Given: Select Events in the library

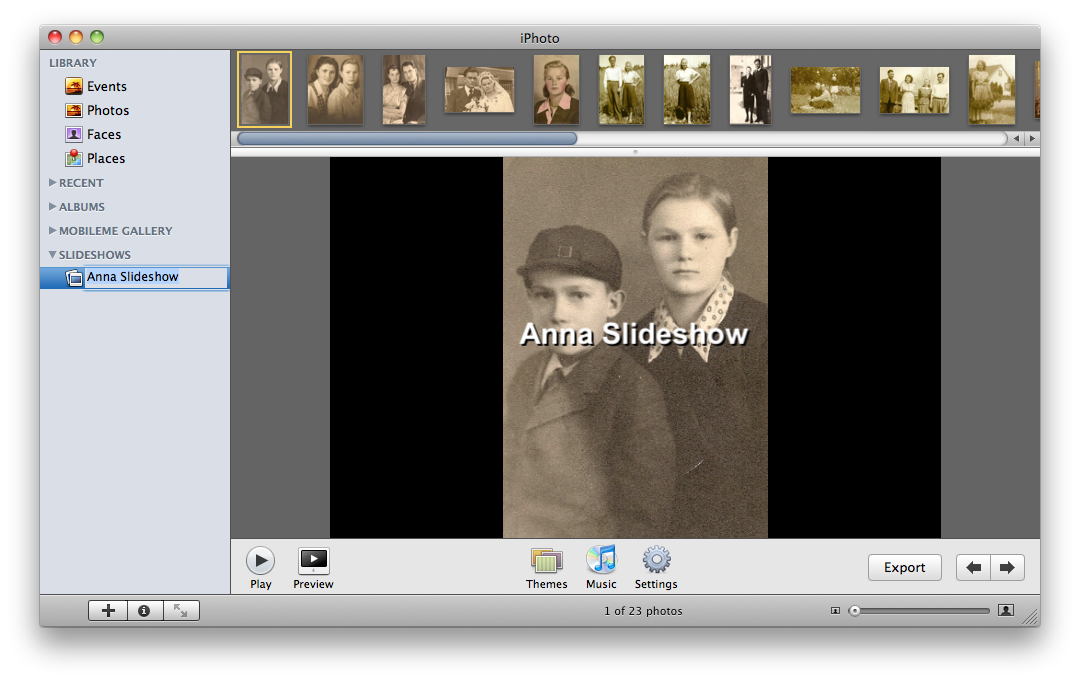Looking at the screenshot, I should (x=106, y=87).
